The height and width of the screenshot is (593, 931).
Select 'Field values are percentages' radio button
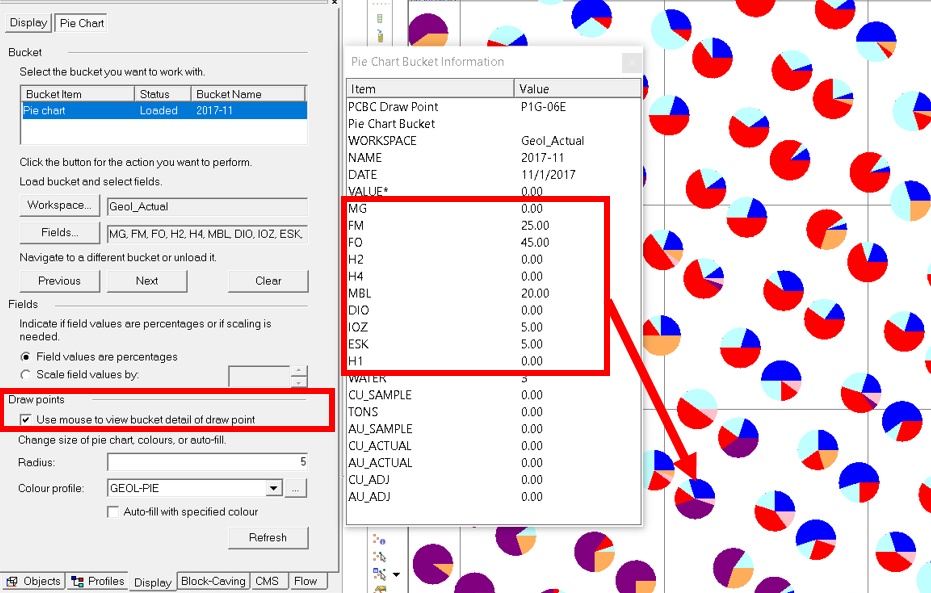(x=26, y=357)
